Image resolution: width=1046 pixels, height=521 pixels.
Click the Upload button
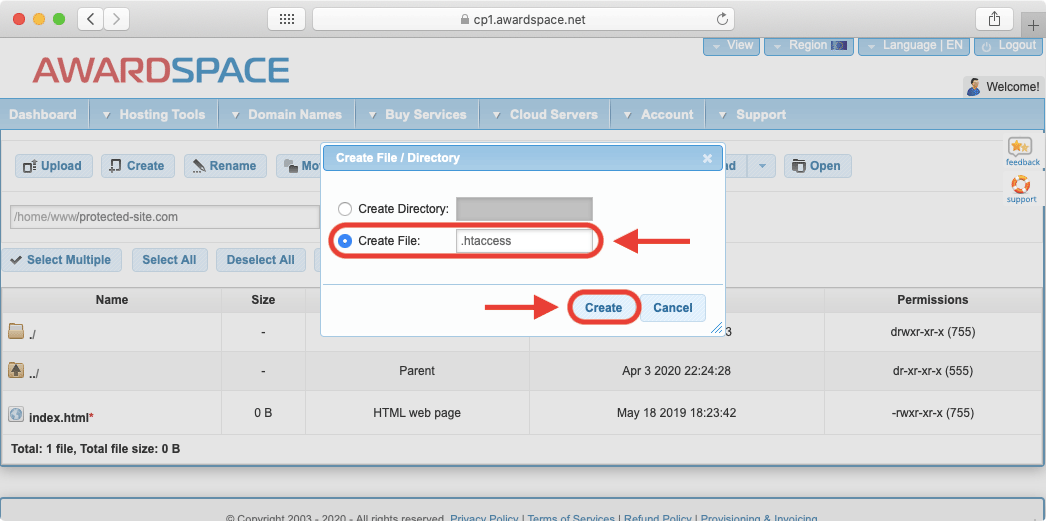coord(52,166)
